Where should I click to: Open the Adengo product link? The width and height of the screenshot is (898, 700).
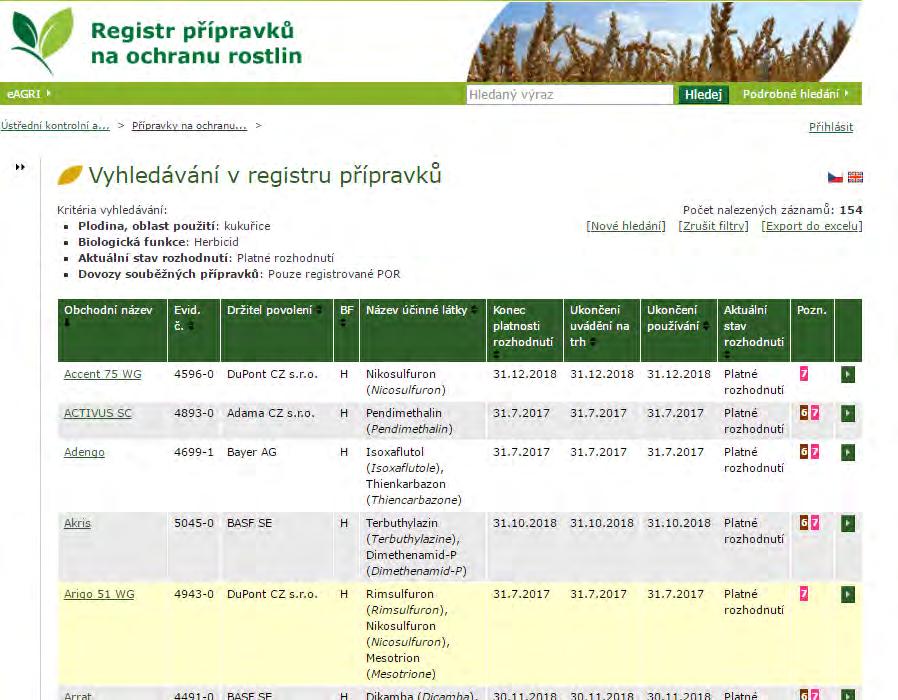pos(84,452)
